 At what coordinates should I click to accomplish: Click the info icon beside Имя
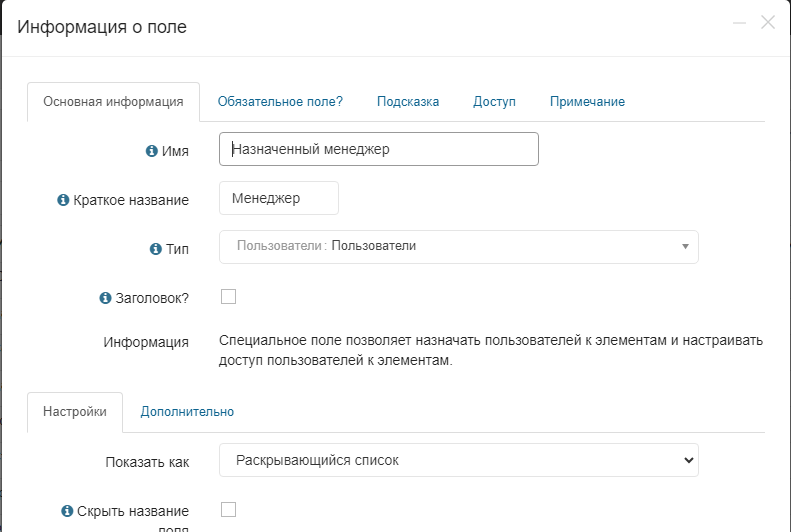pyautogui.click(x=151, y=151)
